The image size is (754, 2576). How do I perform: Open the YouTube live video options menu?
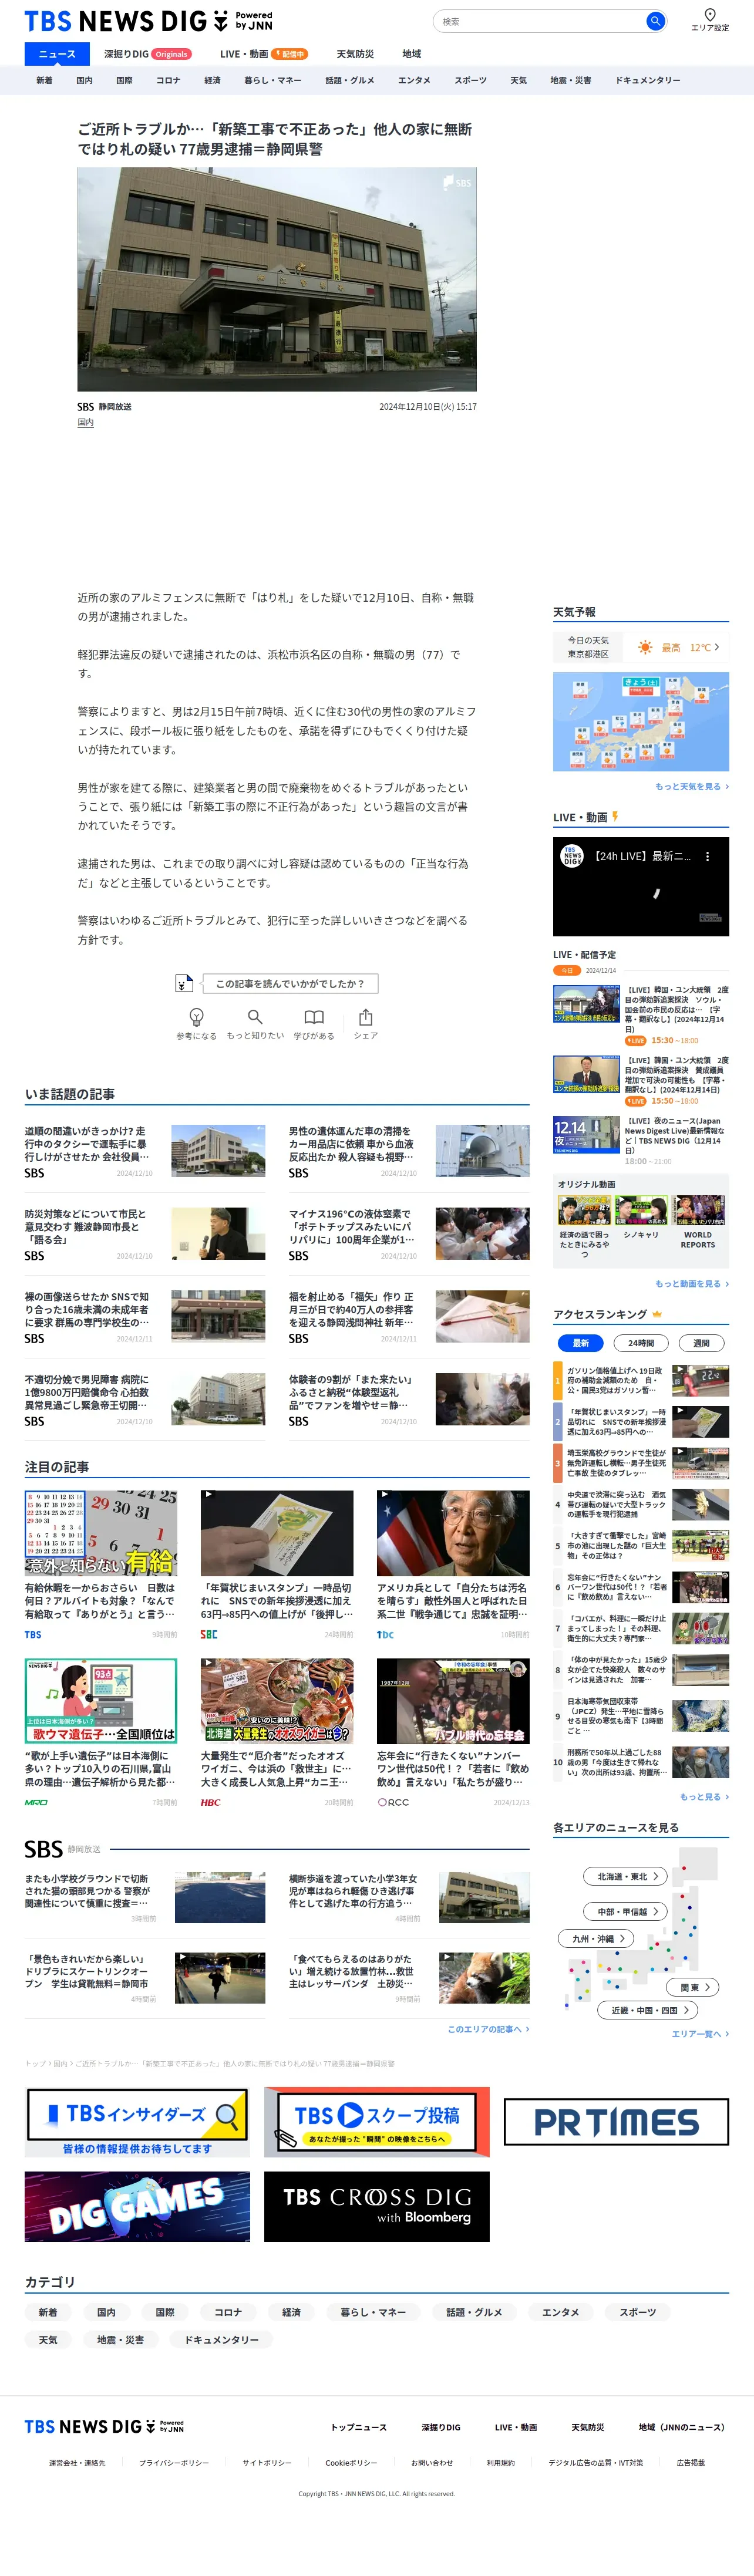click(707, 856)
